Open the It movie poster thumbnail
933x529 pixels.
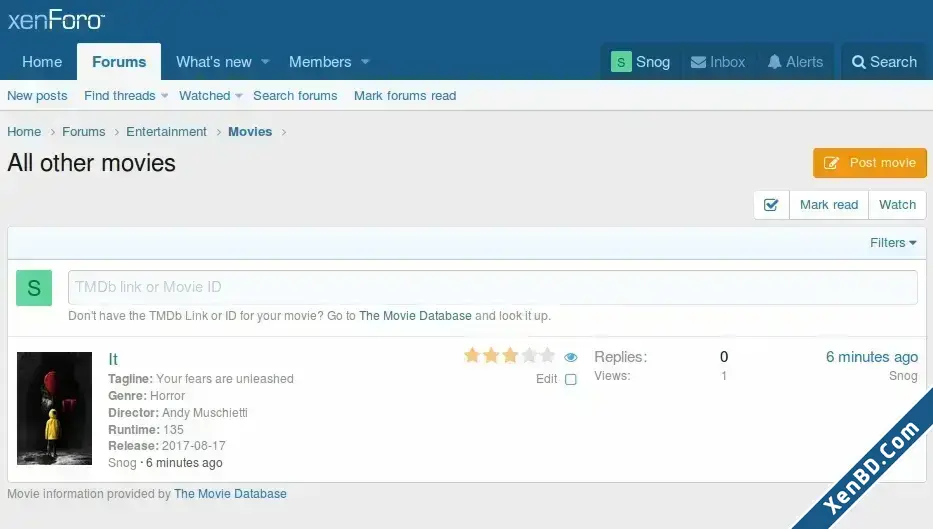tap(54, 408)
